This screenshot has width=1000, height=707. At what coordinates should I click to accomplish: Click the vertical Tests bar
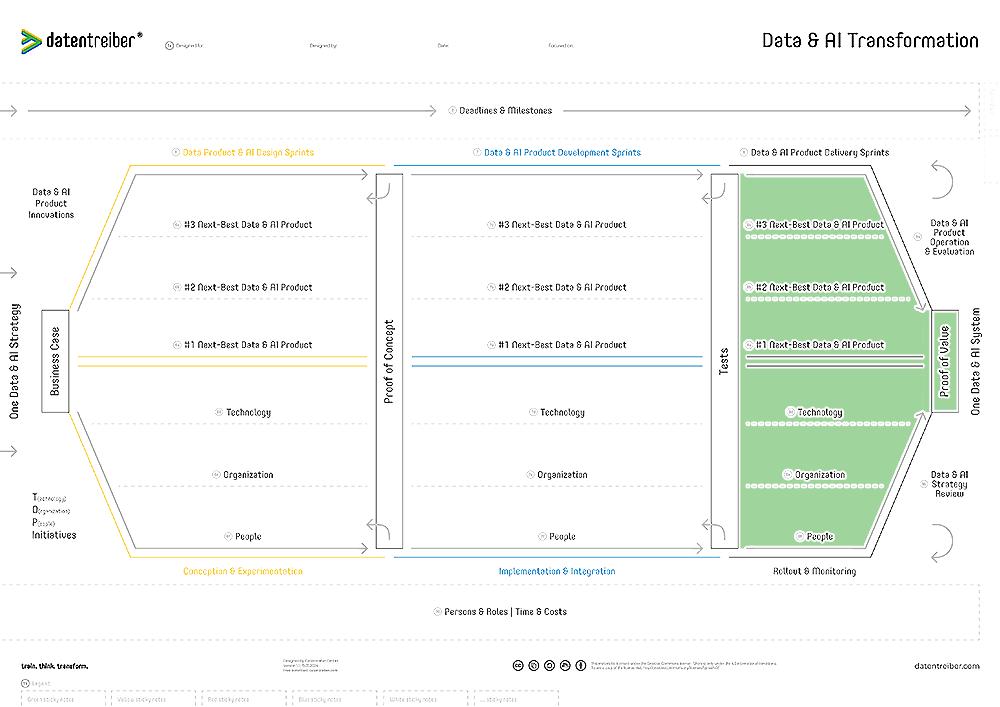724,361
